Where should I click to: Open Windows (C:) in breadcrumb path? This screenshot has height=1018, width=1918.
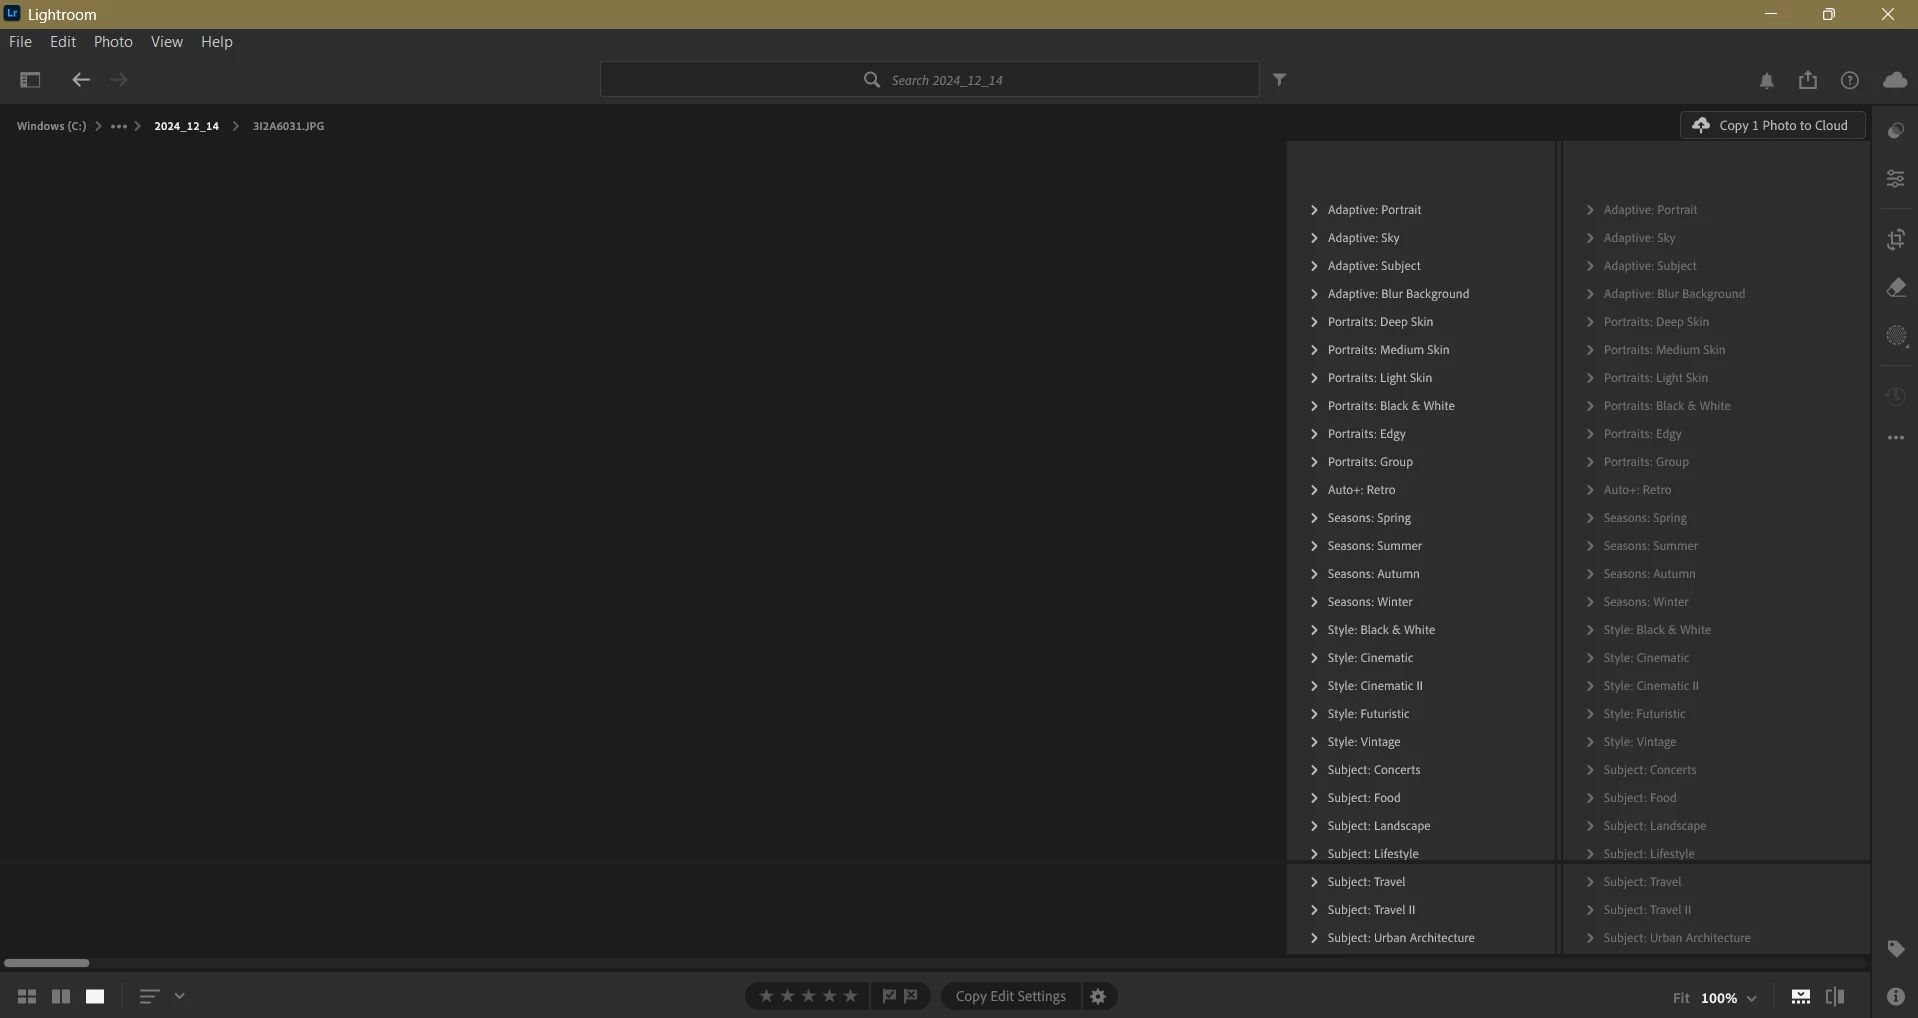click(x=51, y=126)
